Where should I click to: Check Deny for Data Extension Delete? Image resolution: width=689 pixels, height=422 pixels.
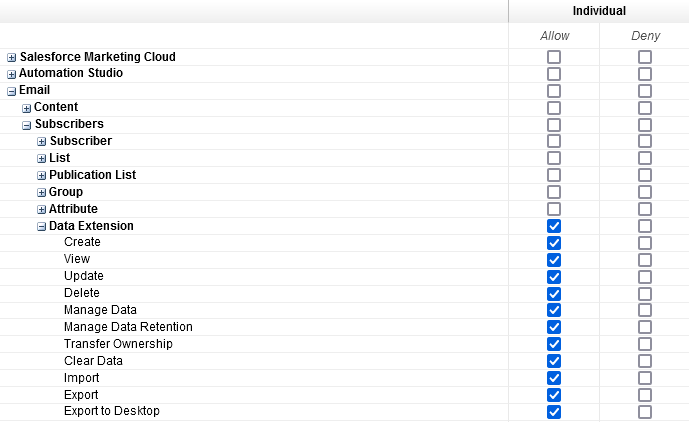click(645, 294)
